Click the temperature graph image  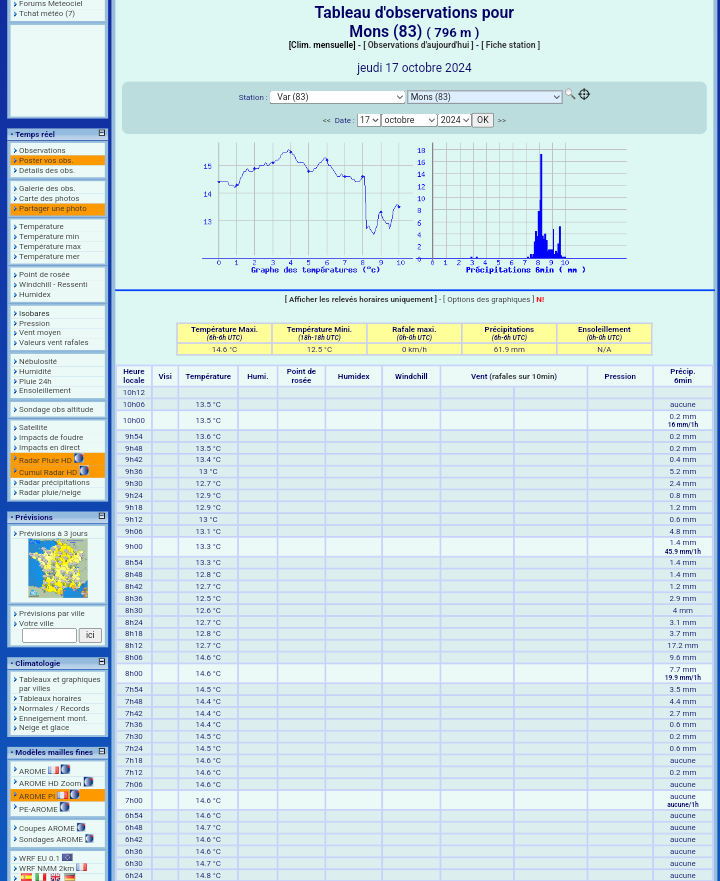point(307,208)
